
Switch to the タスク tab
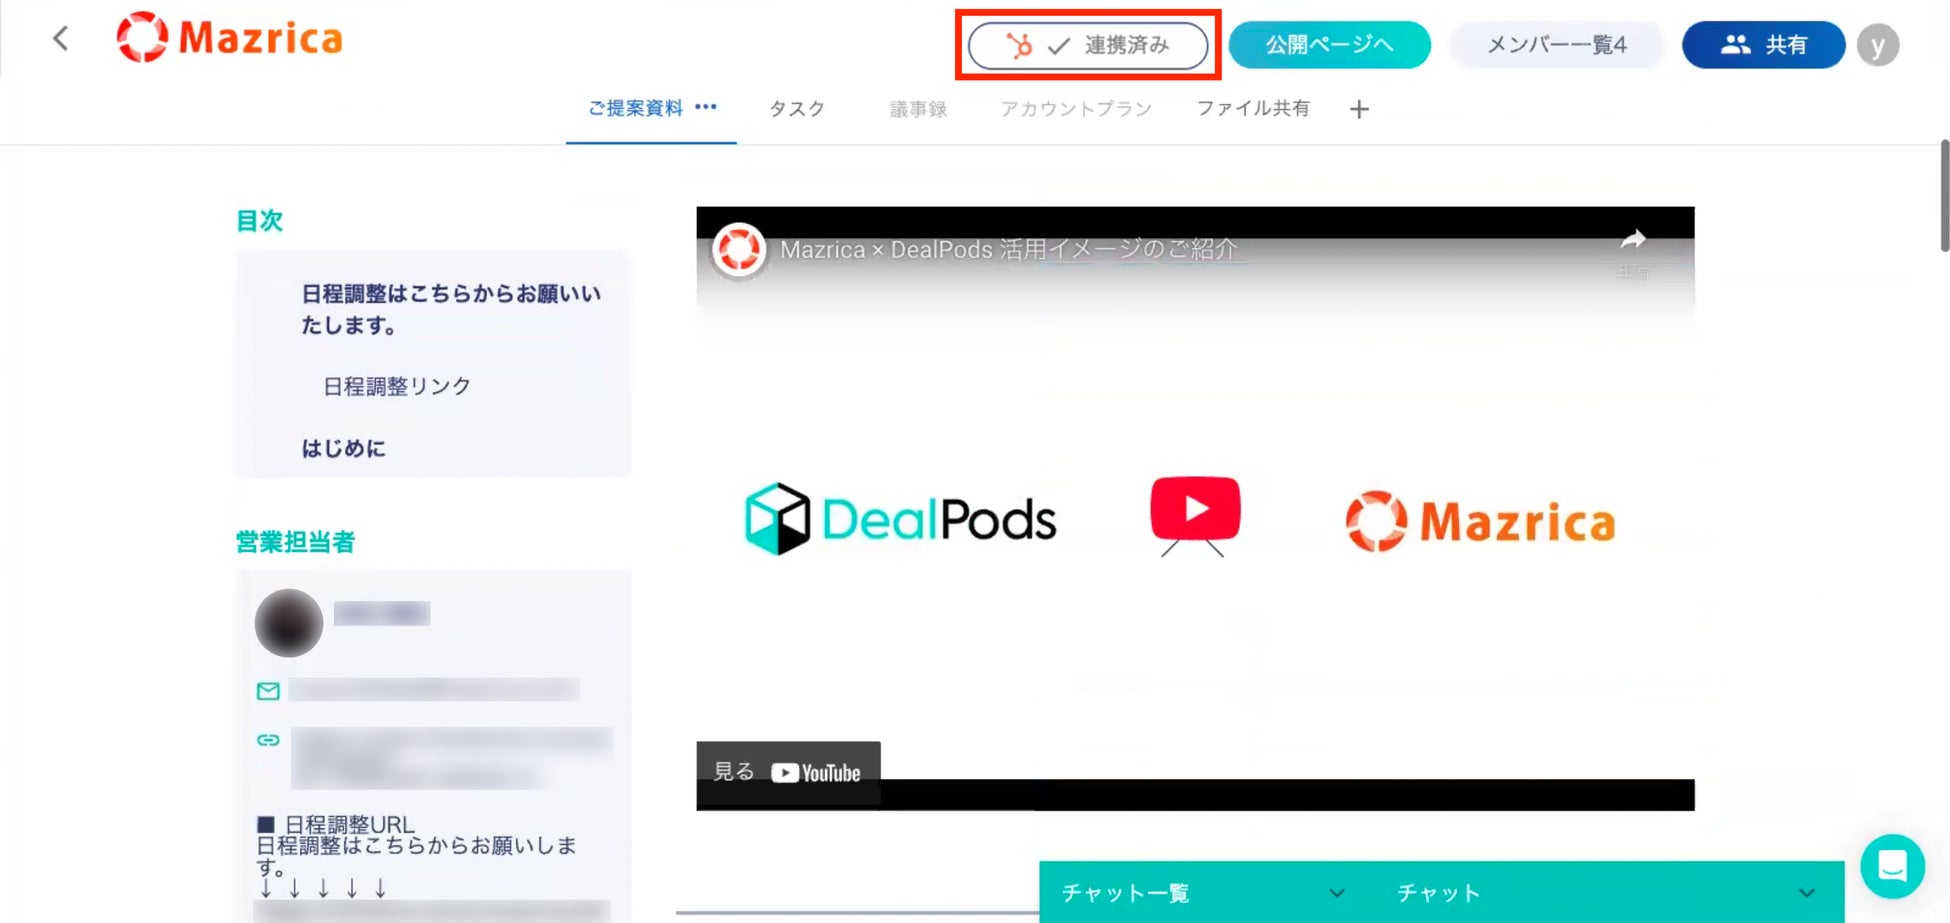click(797, 108)
